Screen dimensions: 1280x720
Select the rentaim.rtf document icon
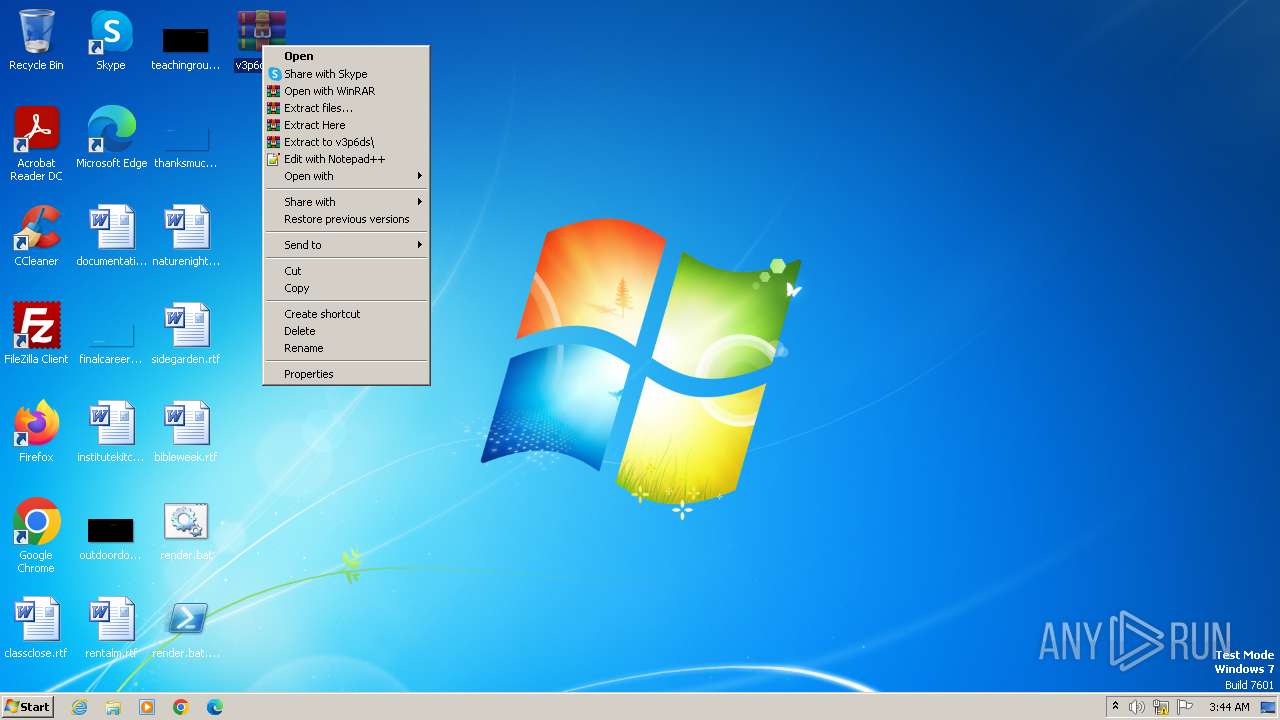(x=111, y=628)
